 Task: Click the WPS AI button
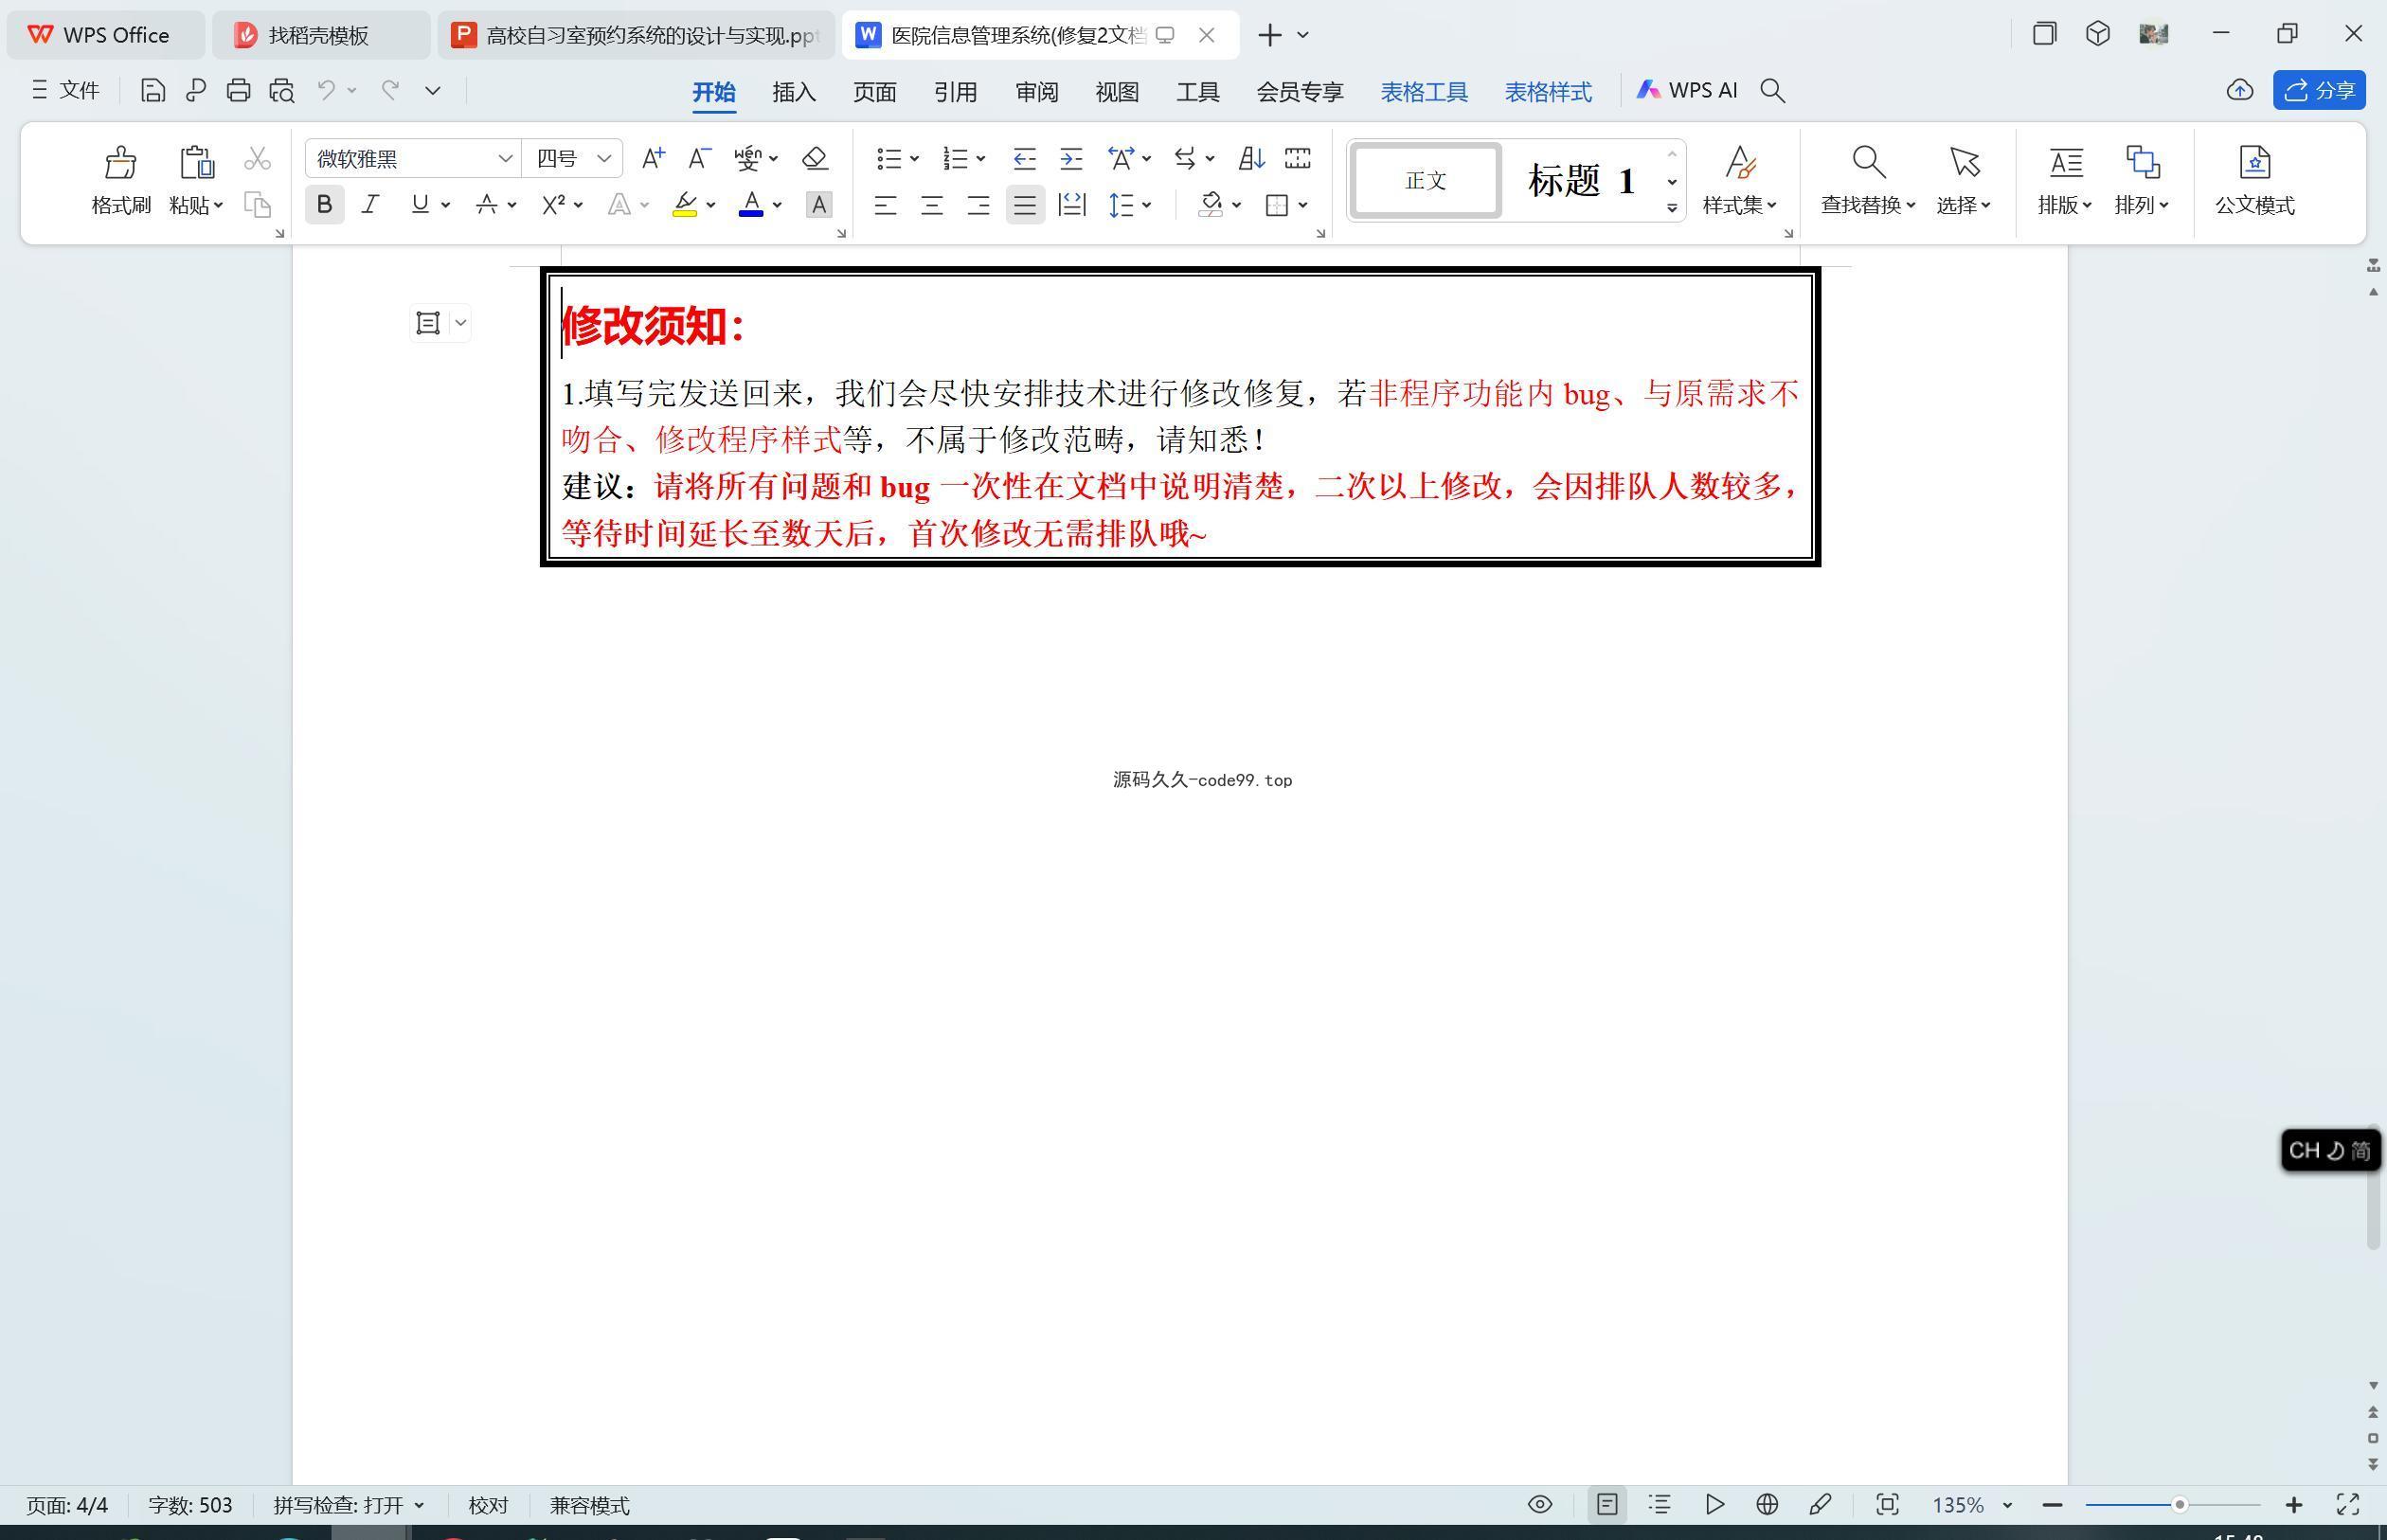[x=1686, y=90]
